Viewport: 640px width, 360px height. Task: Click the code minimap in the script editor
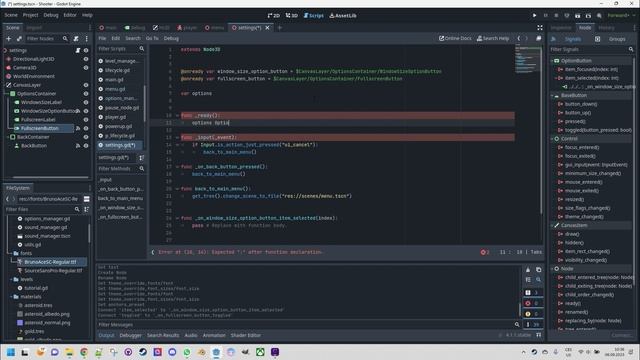tap(527, 60)
